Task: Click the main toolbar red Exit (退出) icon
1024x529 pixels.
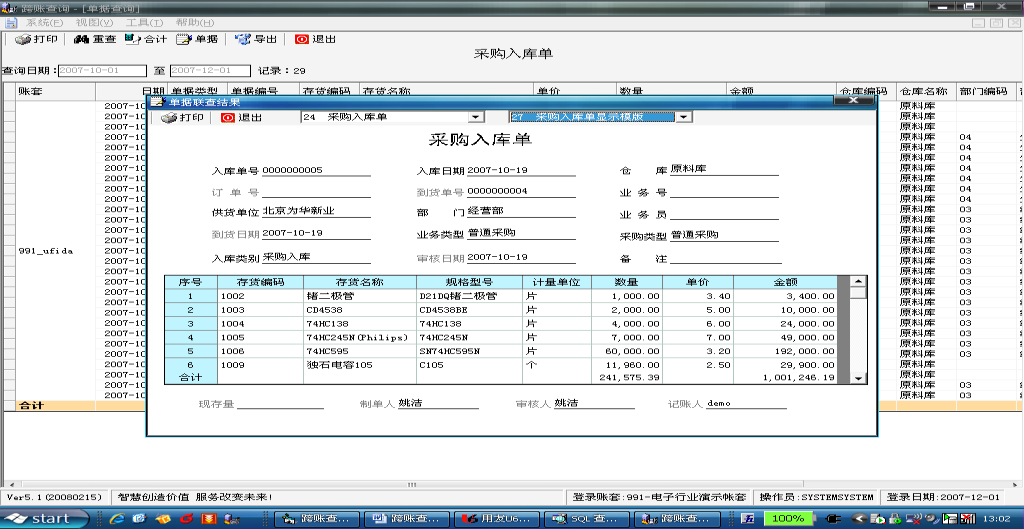Action: 302,40
